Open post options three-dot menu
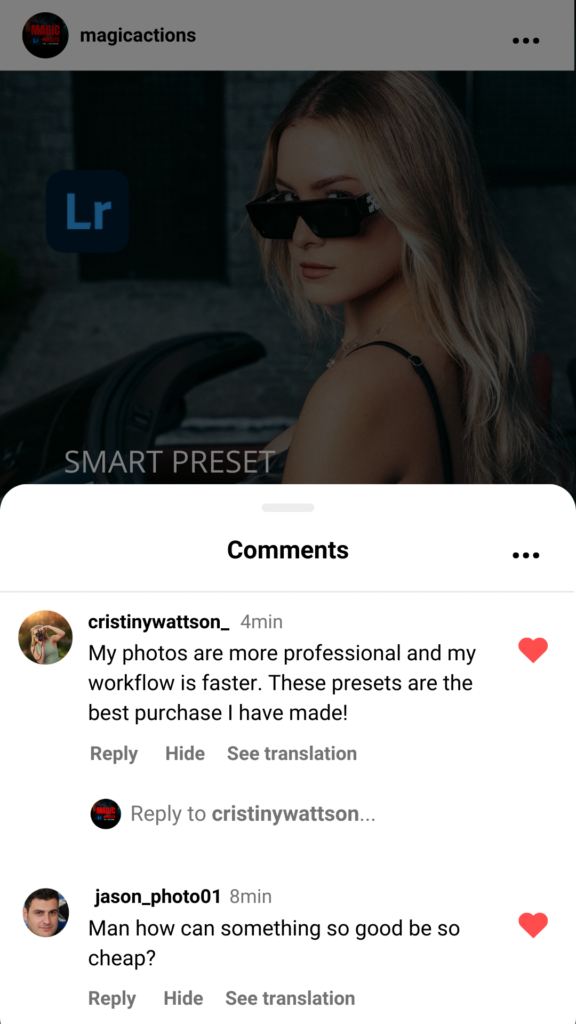The width and height of the screenshot is (576, 1024). (x=526, y=40)
